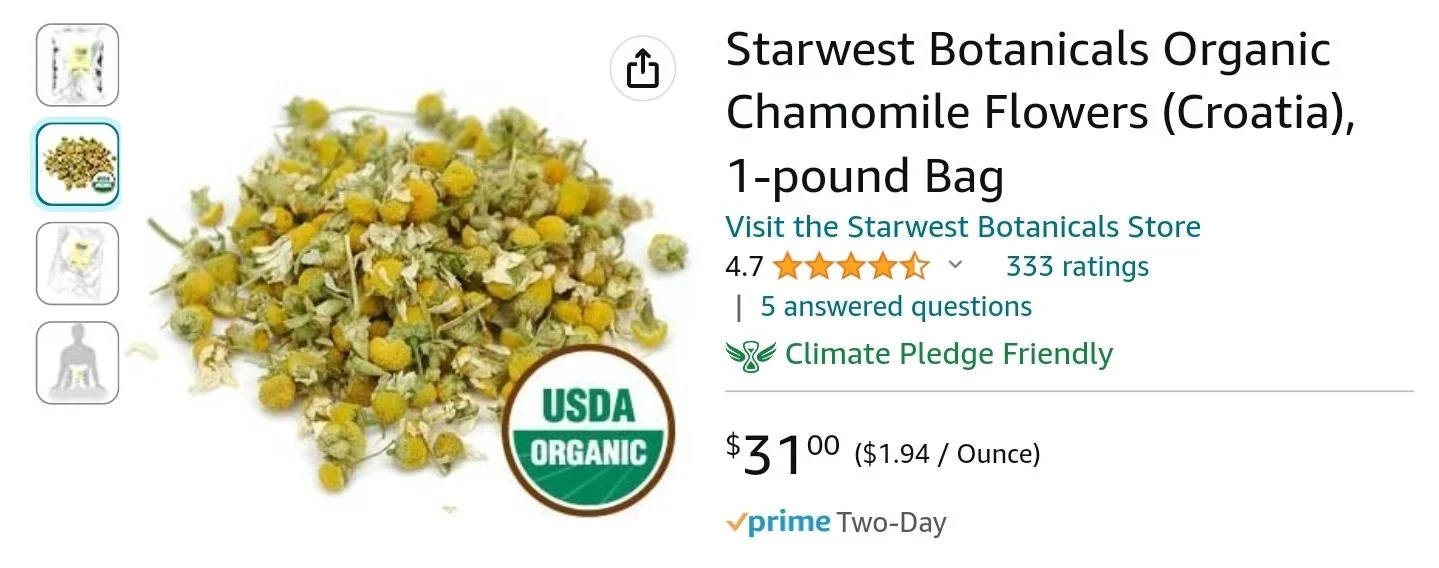Click the orange star rating icons
Viewport: 1439px width, 568px height.
pyautogui.click(x=851, y=267)
